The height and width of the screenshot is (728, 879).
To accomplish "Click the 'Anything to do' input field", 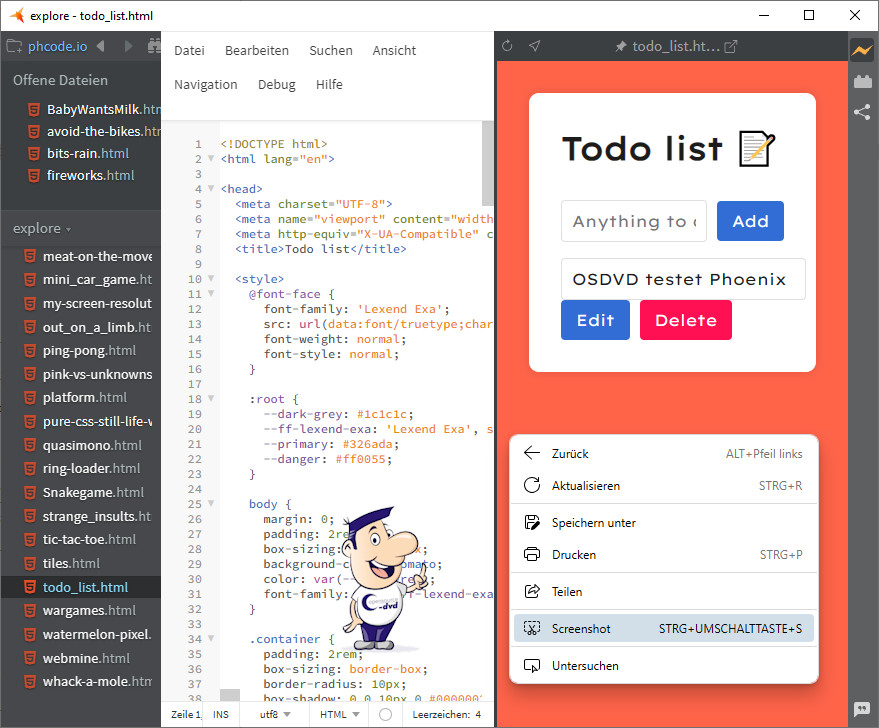I will click(x=633, y=222).
